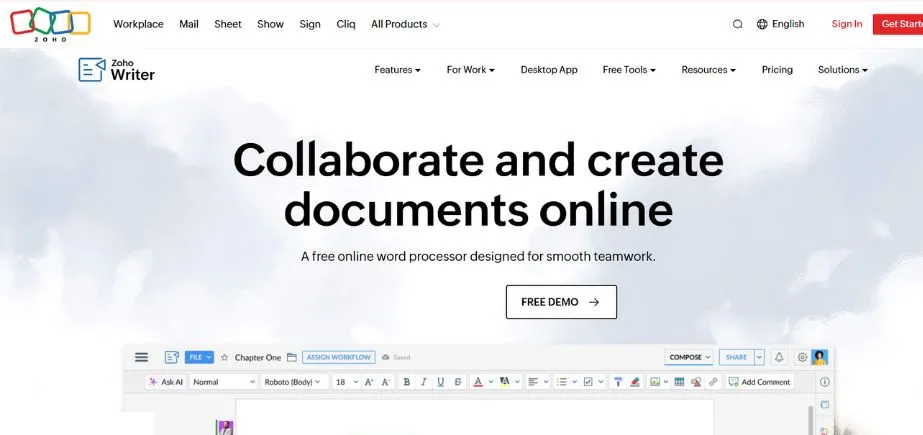The image size is (923, 435).
Task: Click the font color A icon
Action: click(x=478, y=382)
